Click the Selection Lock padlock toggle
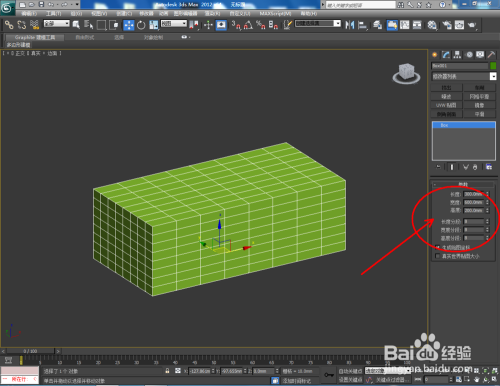Viewport: 500px width, 386px height. 167,371
